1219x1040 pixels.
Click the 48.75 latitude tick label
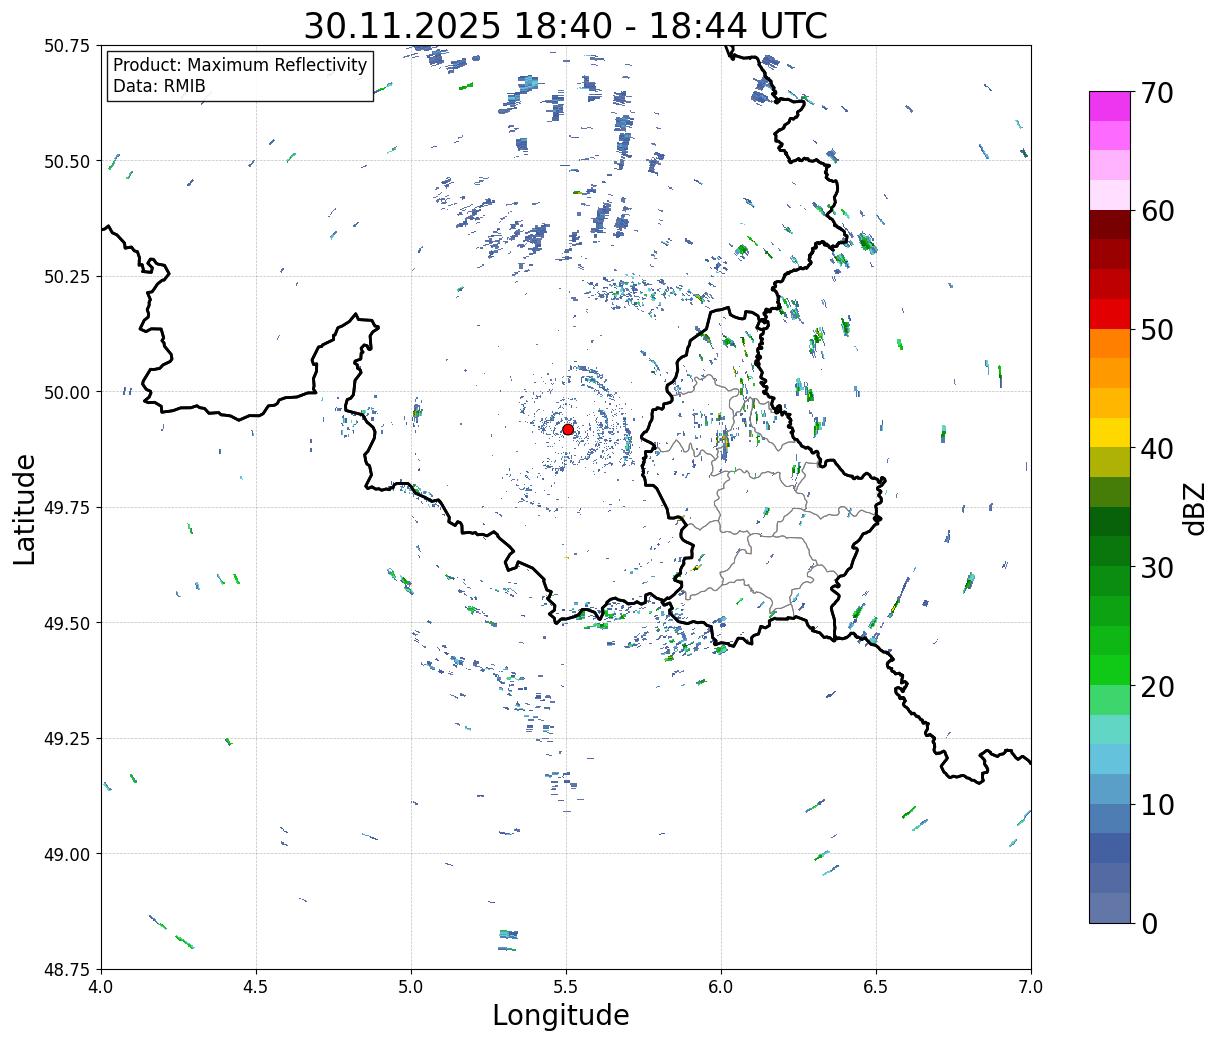coord(66,970)
